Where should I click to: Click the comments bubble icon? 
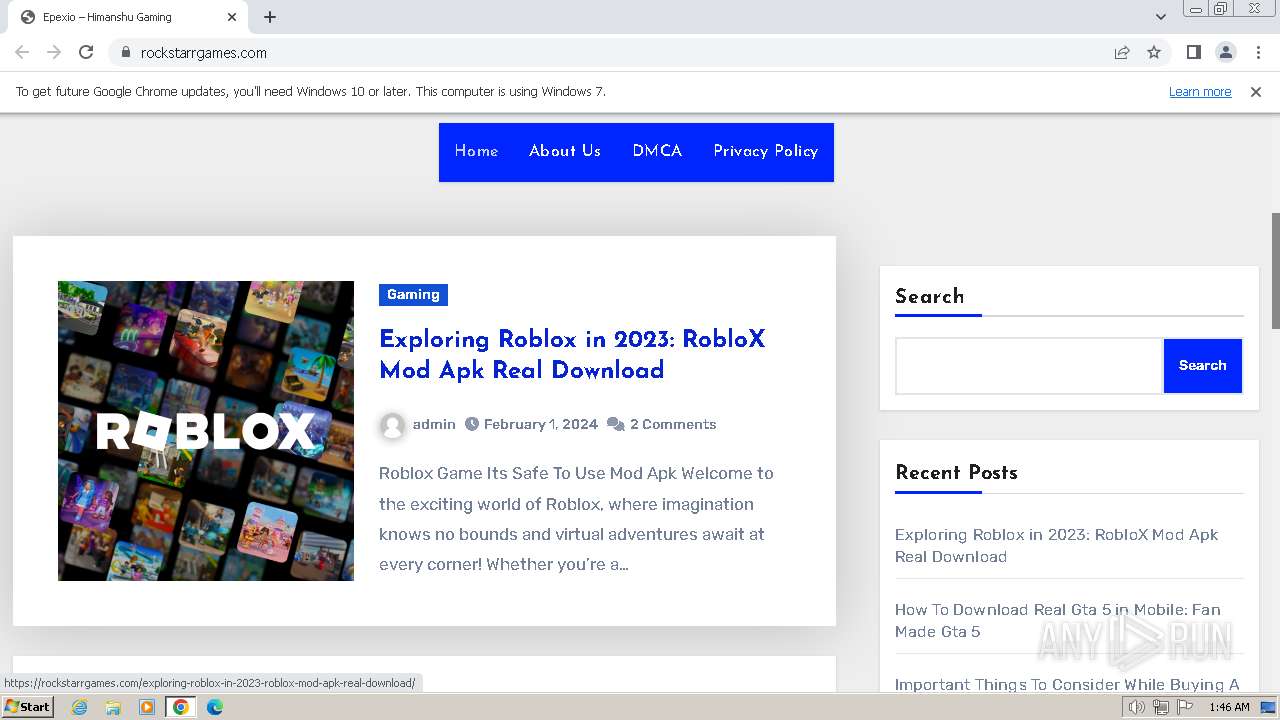pos(616,424)
